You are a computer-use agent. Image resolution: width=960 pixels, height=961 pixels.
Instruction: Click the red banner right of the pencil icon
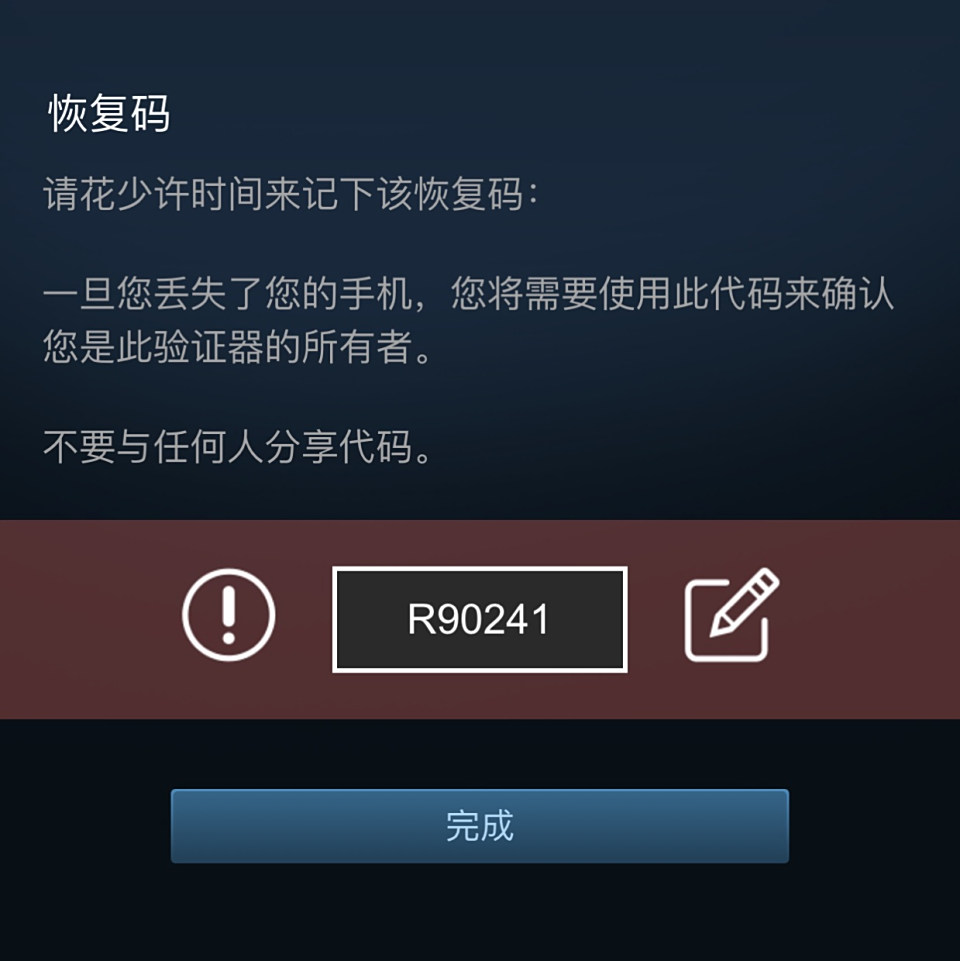pos(870,619)
